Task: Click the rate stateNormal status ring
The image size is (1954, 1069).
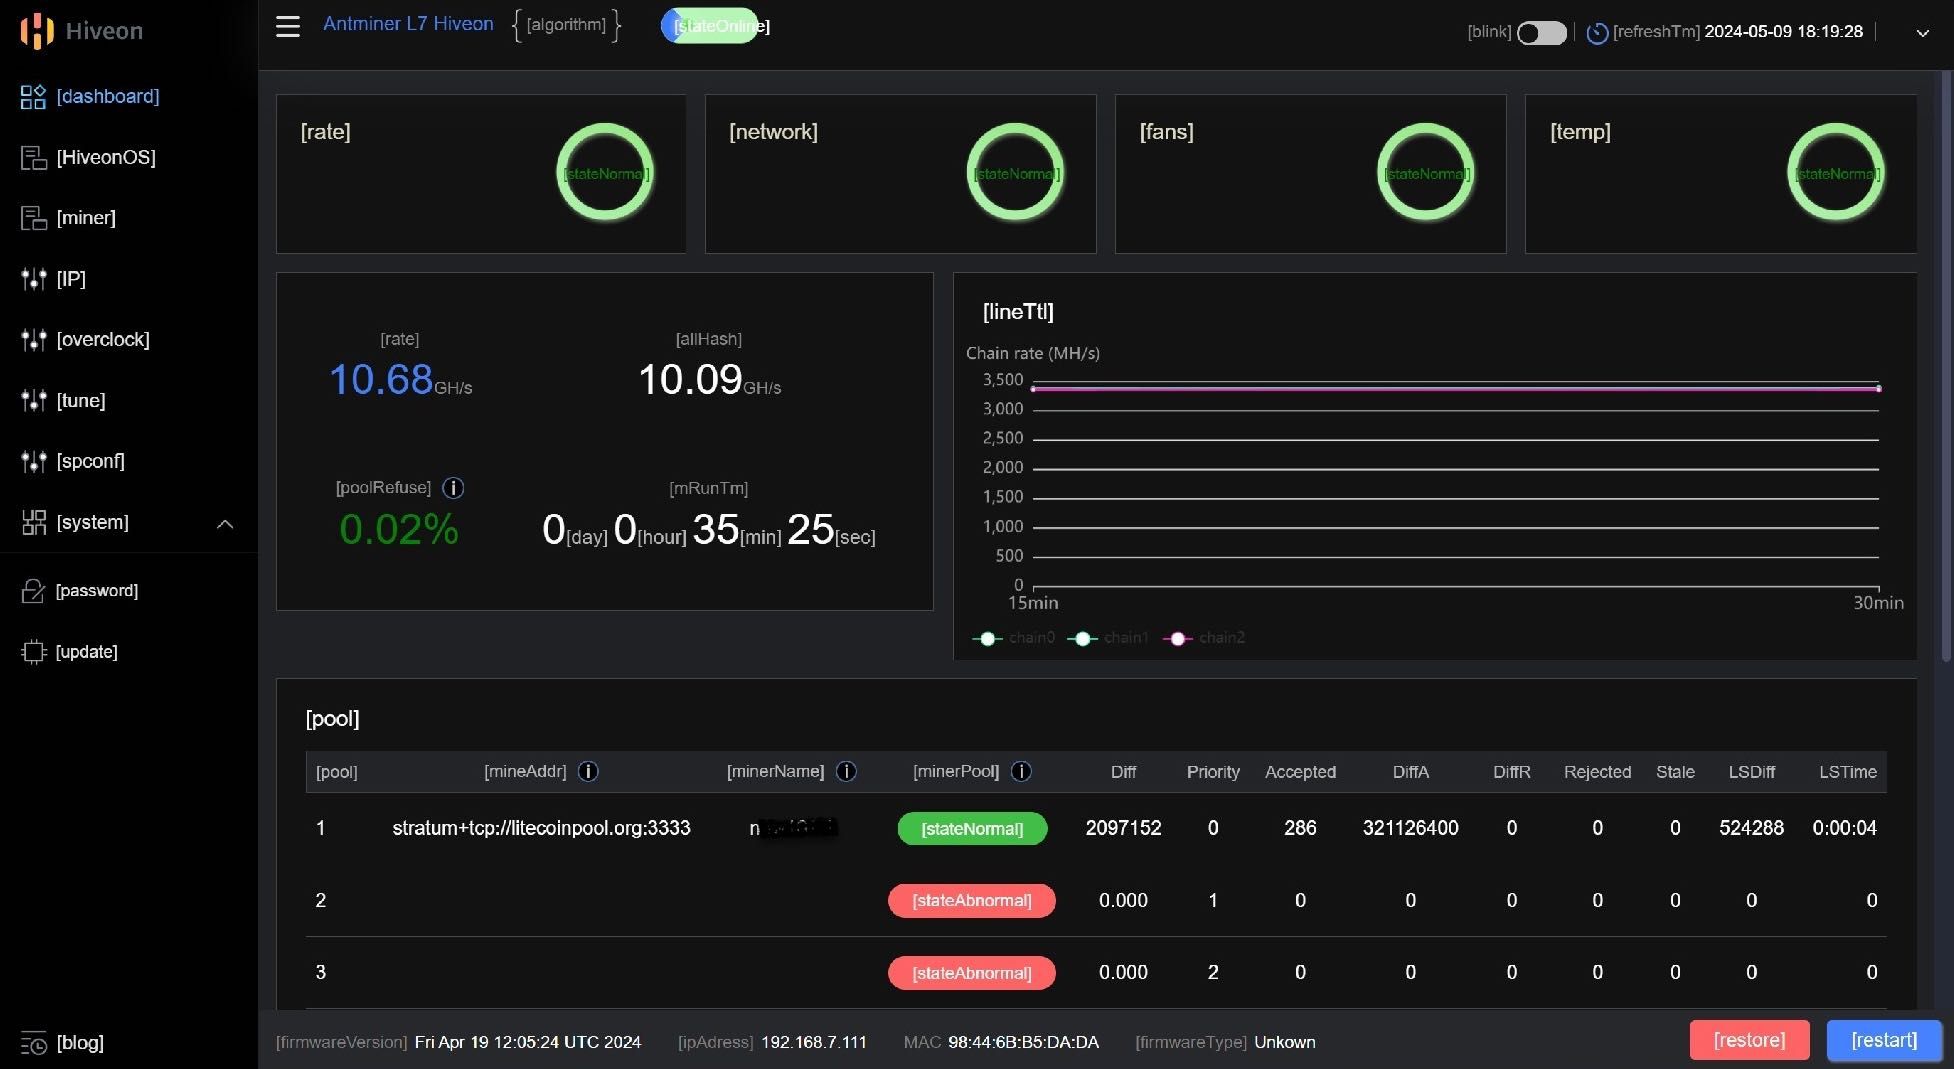Action: coord(605,172)
